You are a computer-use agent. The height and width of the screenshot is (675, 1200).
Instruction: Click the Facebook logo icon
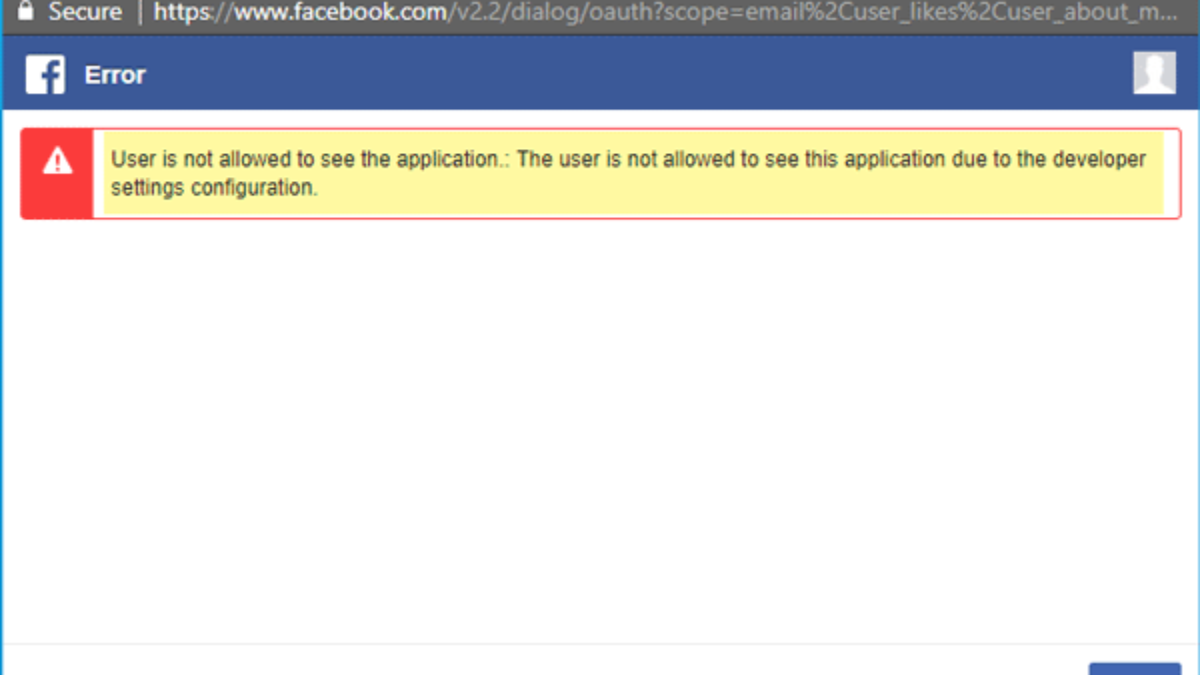(x=45, y=75)
